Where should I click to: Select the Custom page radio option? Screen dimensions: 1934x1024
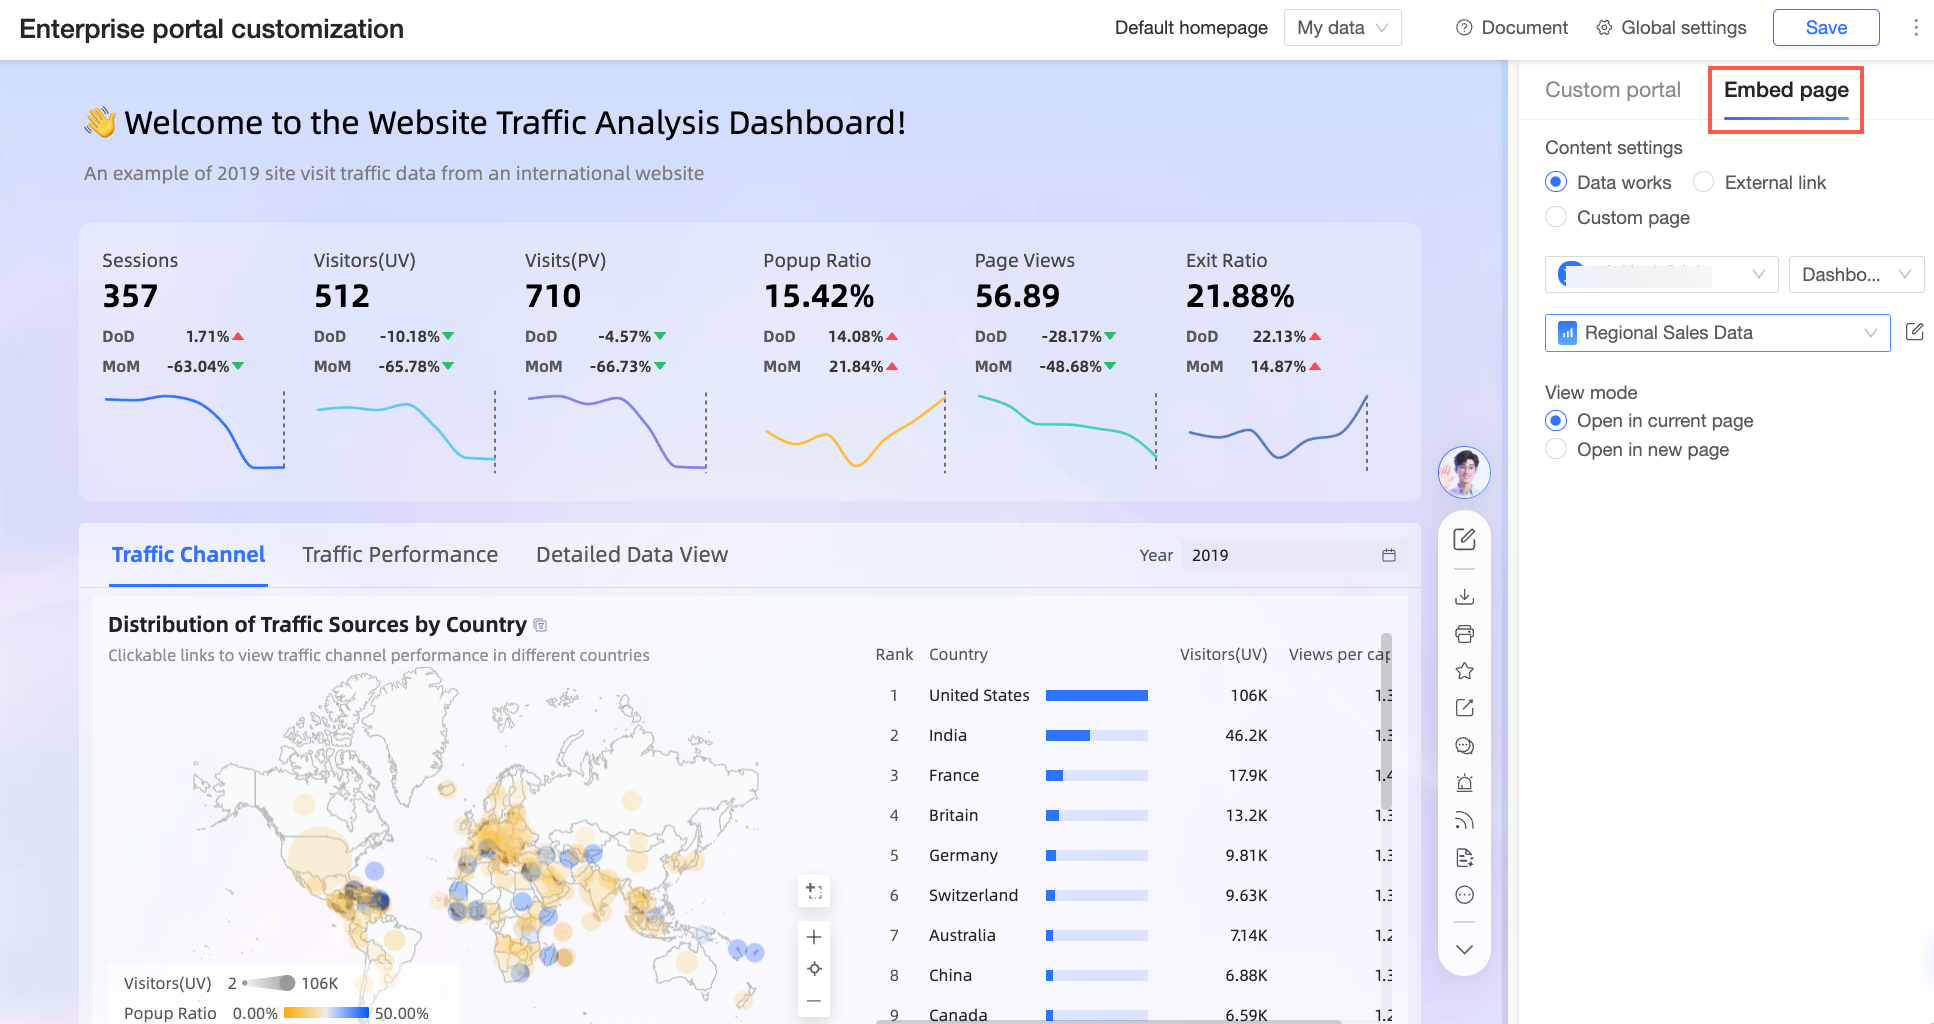point(1556,217)
